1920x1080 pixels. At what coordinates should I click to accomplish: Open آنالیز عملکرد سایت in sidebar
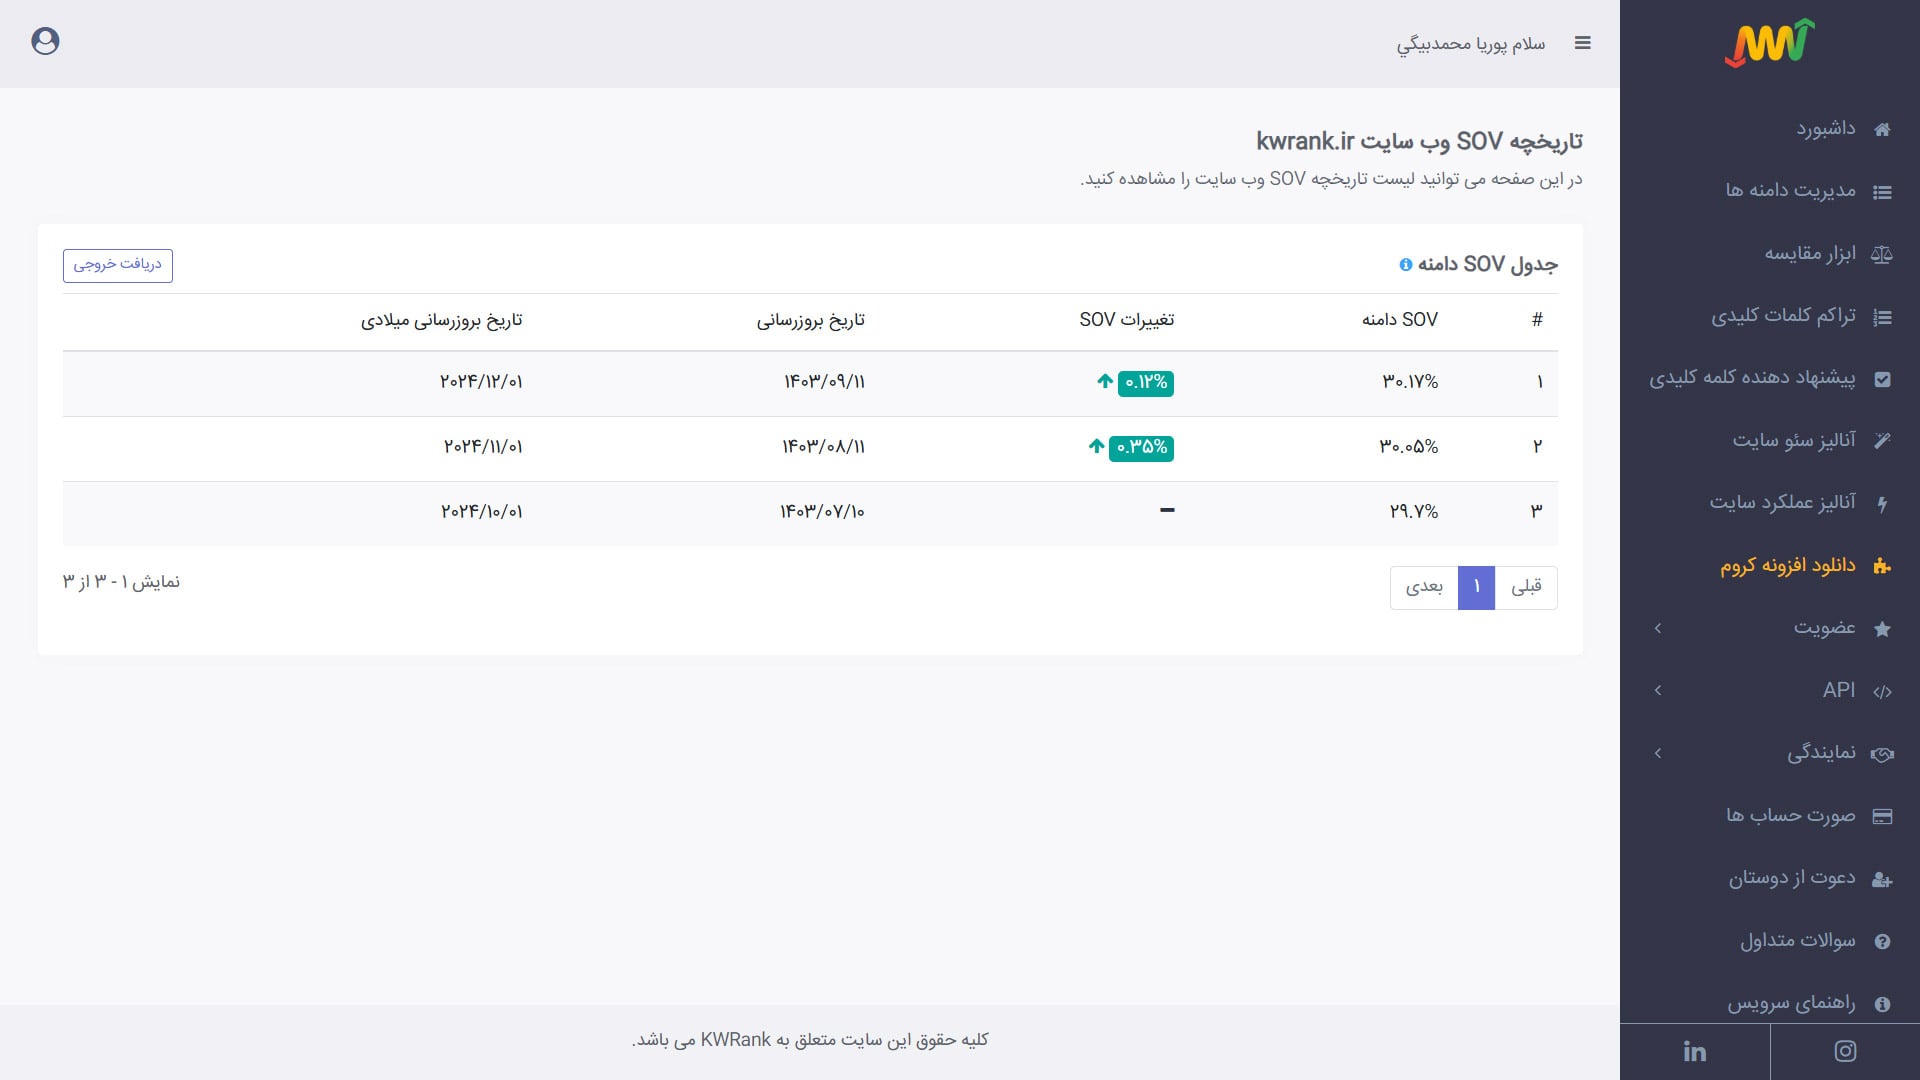click(x=1782, y=503)
